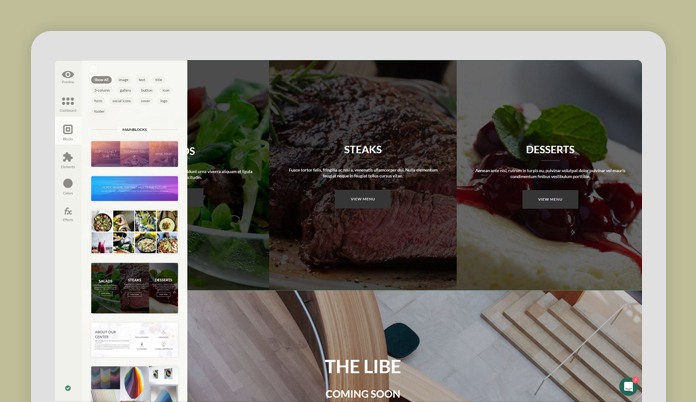The image size is (696, 402).
Task: Filter blocks by image tag
Action: click(x=123, y=80)
